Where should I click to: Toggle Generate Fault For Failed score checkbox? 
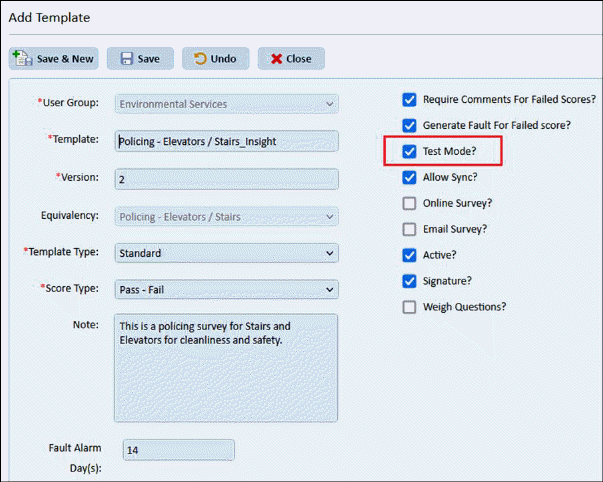pos(409,125)
